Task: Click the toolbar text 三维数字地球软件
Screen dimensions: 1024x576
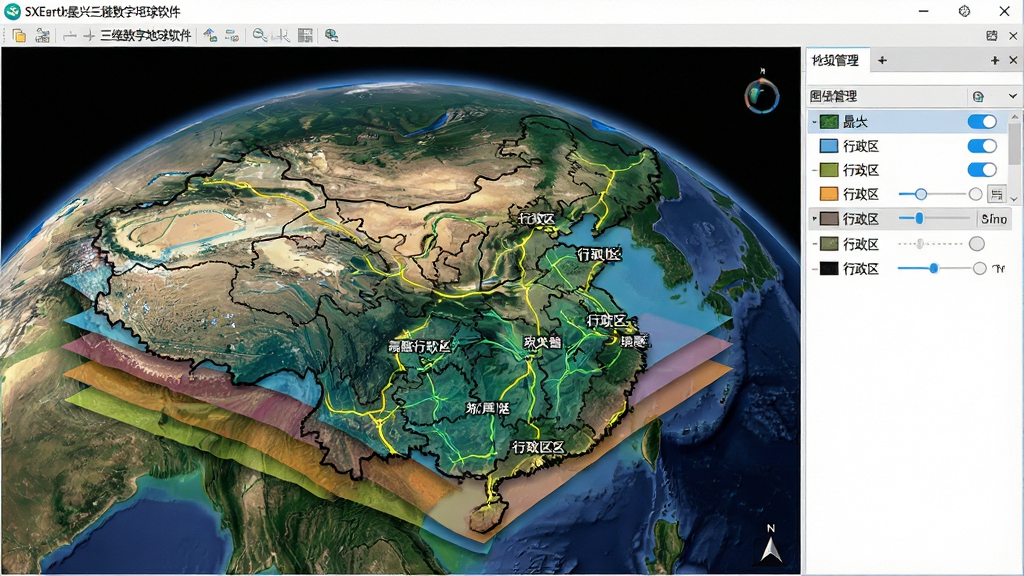Action: pyautogui.click(x=146, y=36)
